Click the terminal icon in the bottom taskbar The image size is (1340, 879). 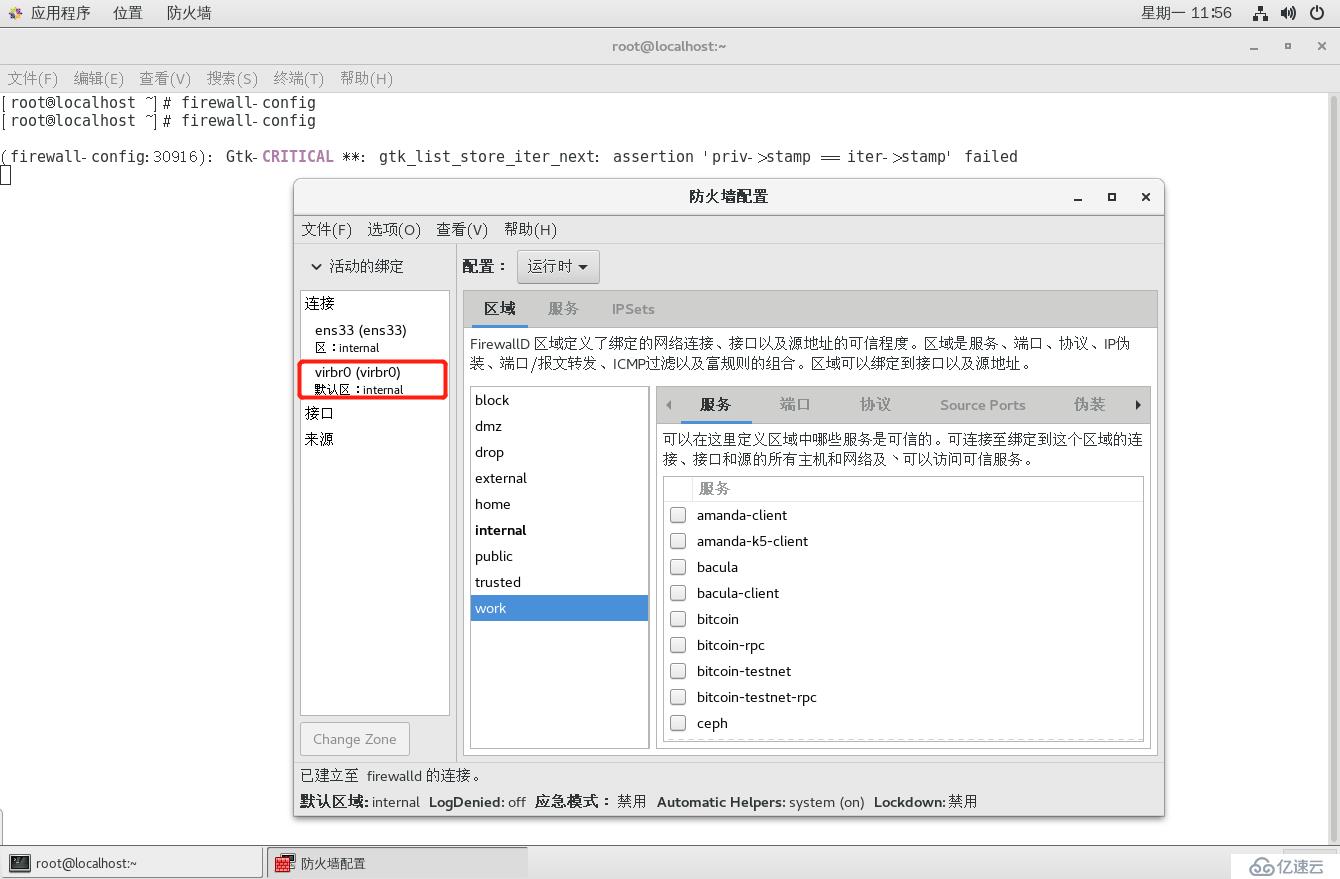tap(19, 863)
